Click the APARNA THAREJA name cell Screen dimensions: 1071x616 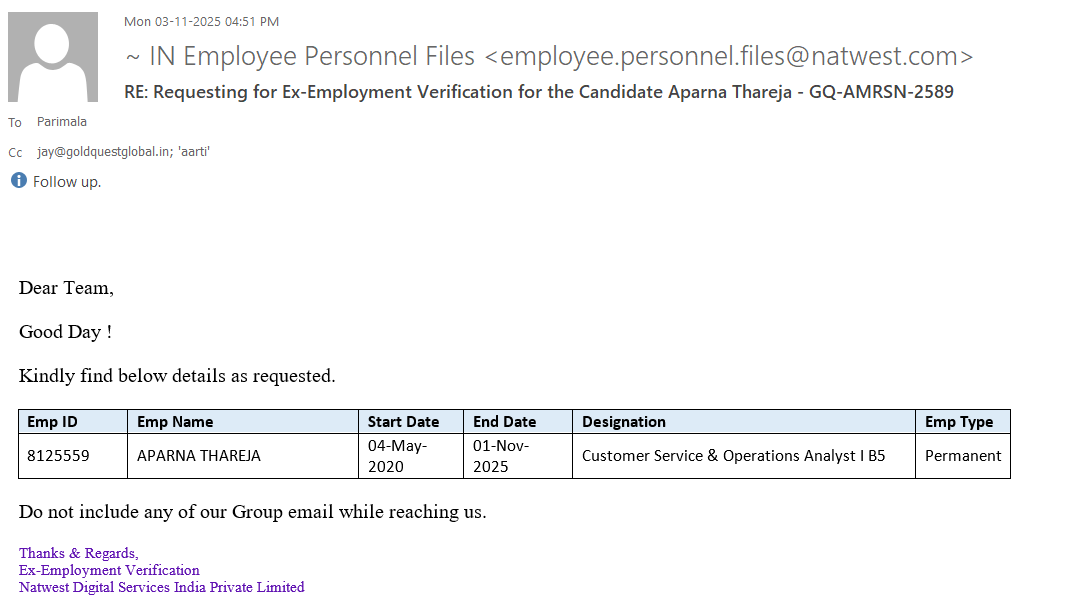pyautogui.click(x=199, y=456)
